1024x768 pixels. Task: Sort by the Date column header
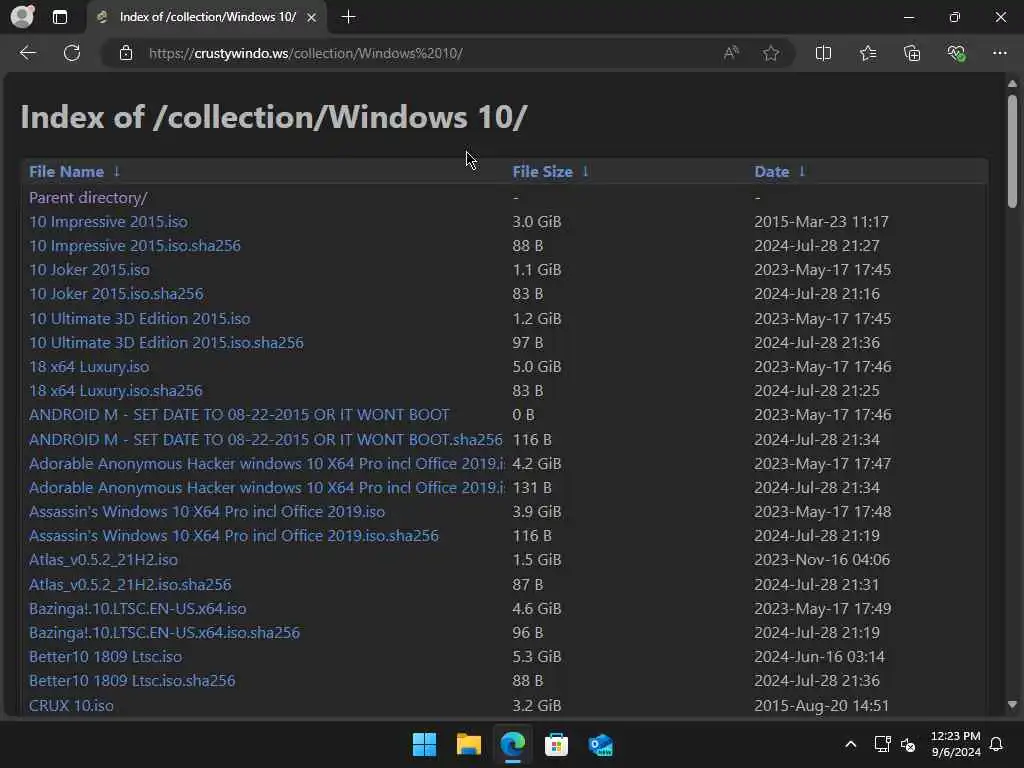[x=771, y=172]
